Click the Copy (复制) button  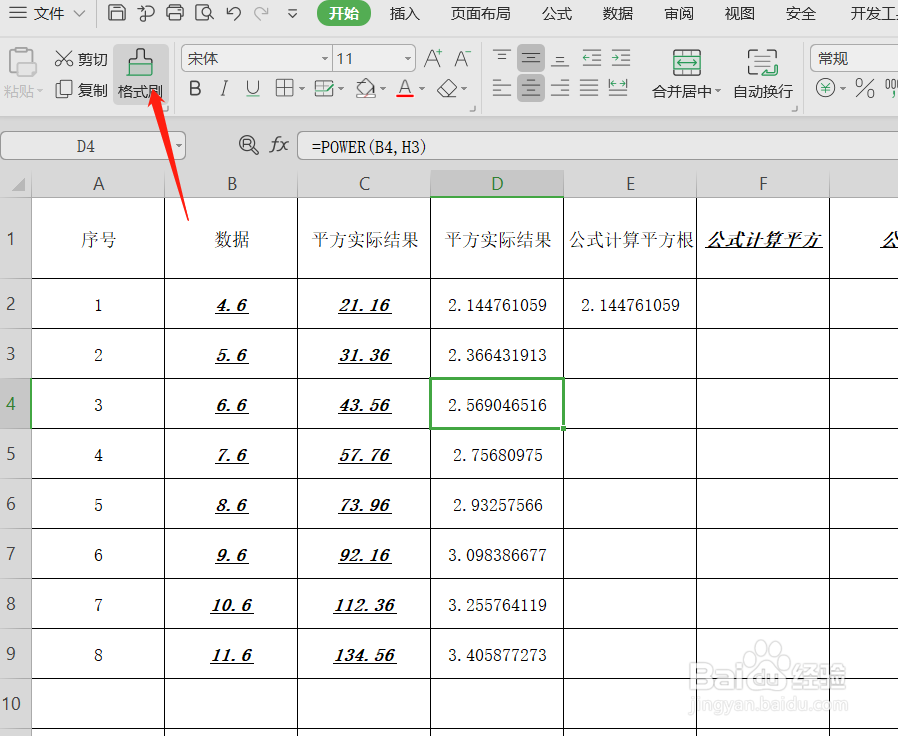click(x=81, y=90)
